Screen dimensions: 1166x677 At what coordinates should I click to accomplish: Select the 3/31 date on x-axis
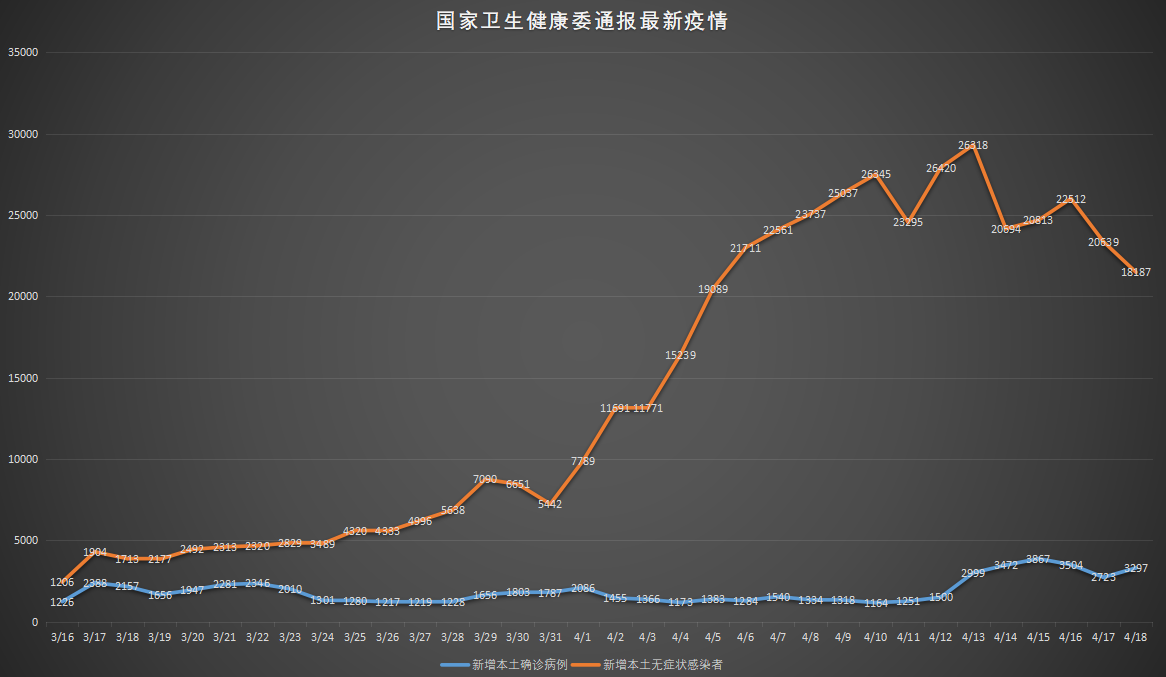coord(550,638)
